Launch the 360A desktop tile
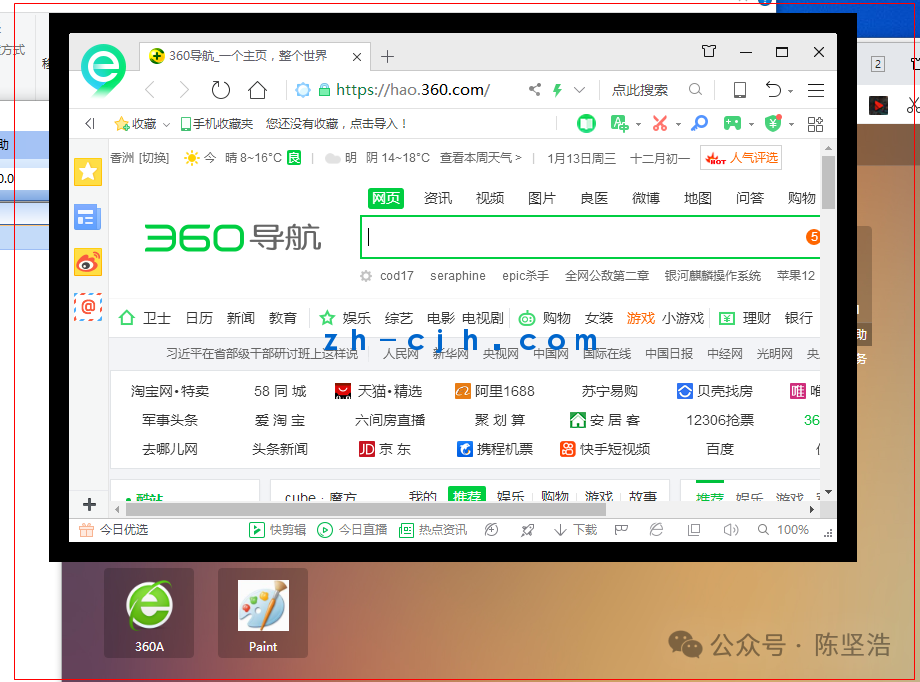This screenshot has width=920, height=682. 149,613
